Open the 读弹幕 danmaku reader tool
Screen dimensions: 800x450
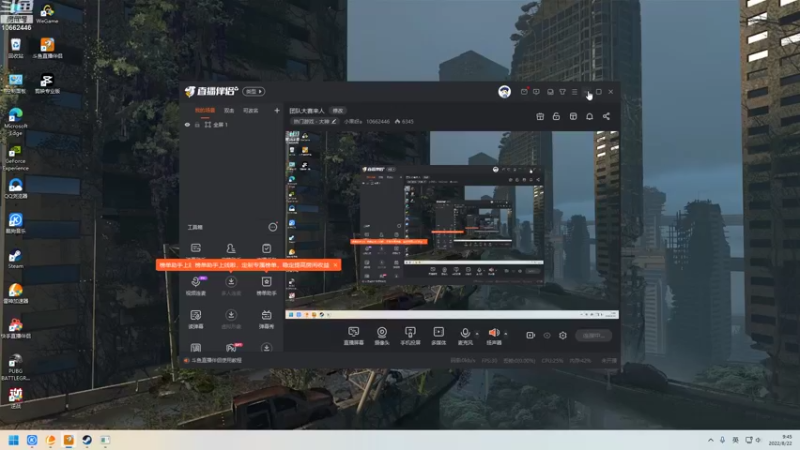(x=196, y=319)
